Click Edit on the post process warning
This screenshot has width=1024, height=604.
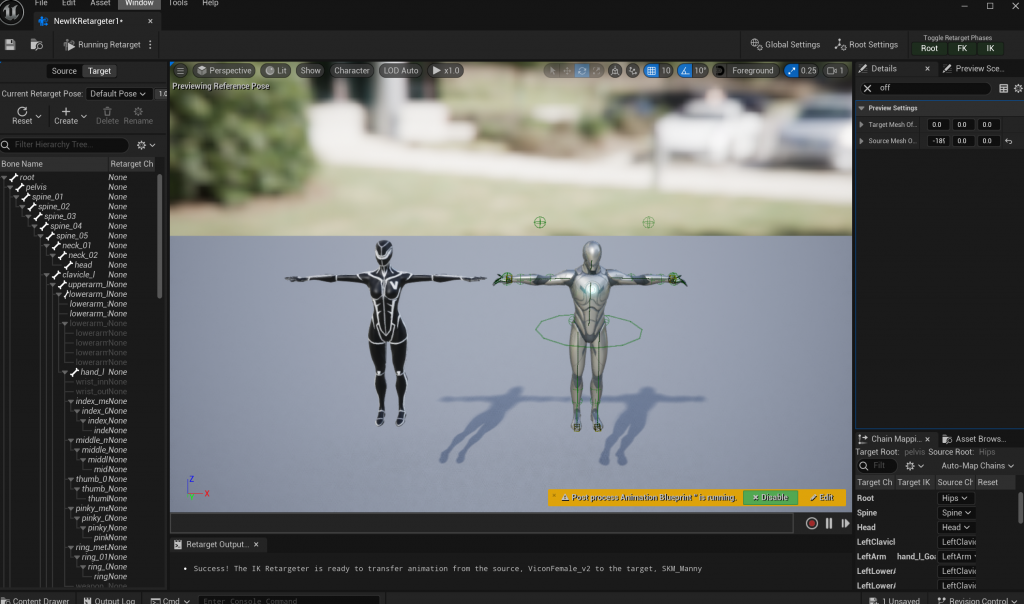click(822, 498)
